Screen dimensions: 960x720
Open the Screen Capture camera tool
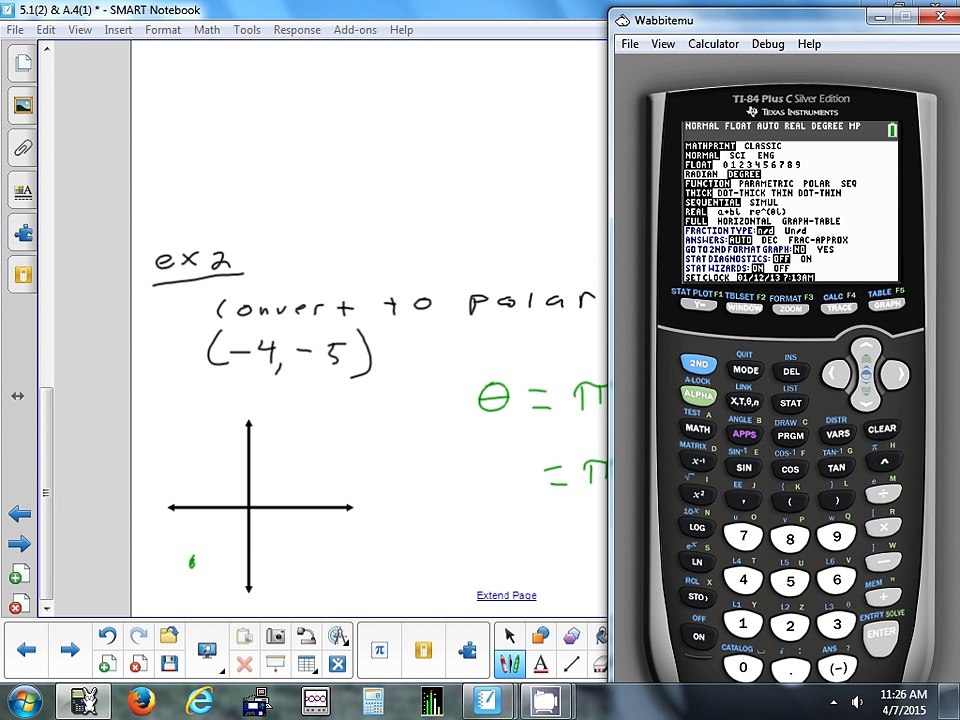tap(276, 636)
